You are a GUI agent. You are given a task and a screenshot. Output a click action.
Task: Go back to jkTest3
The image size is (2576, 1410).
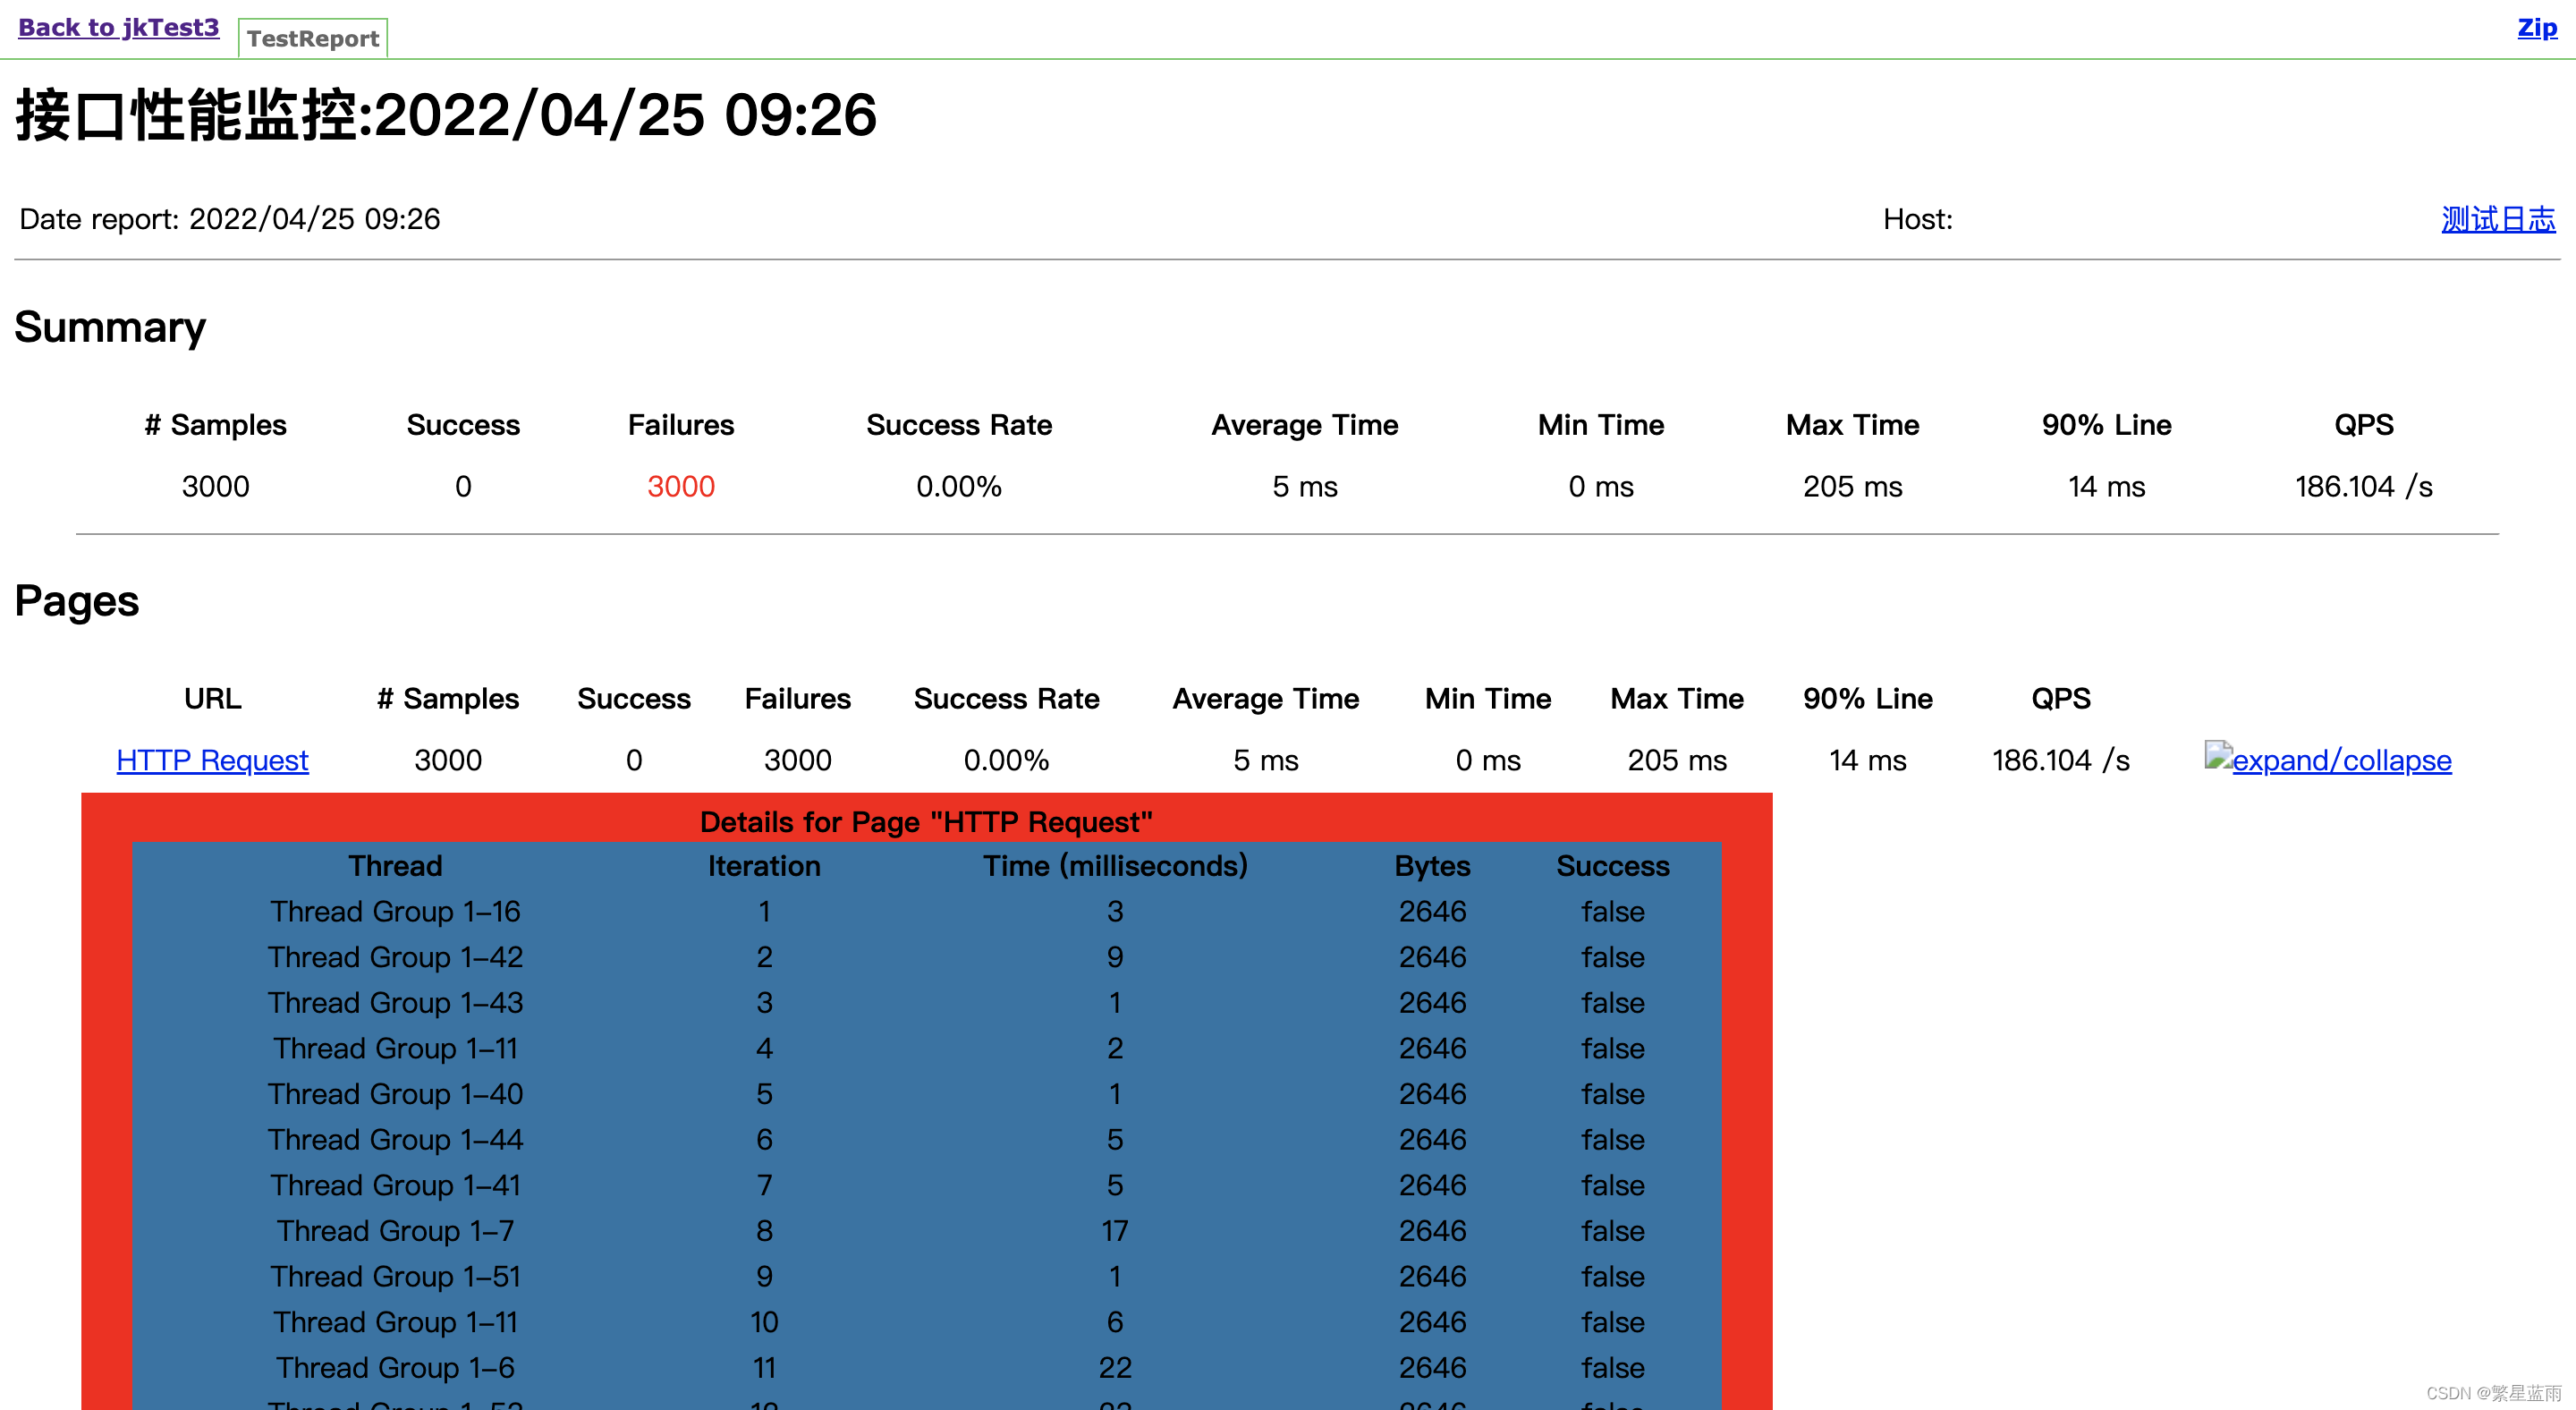click(x=118, y=27)
